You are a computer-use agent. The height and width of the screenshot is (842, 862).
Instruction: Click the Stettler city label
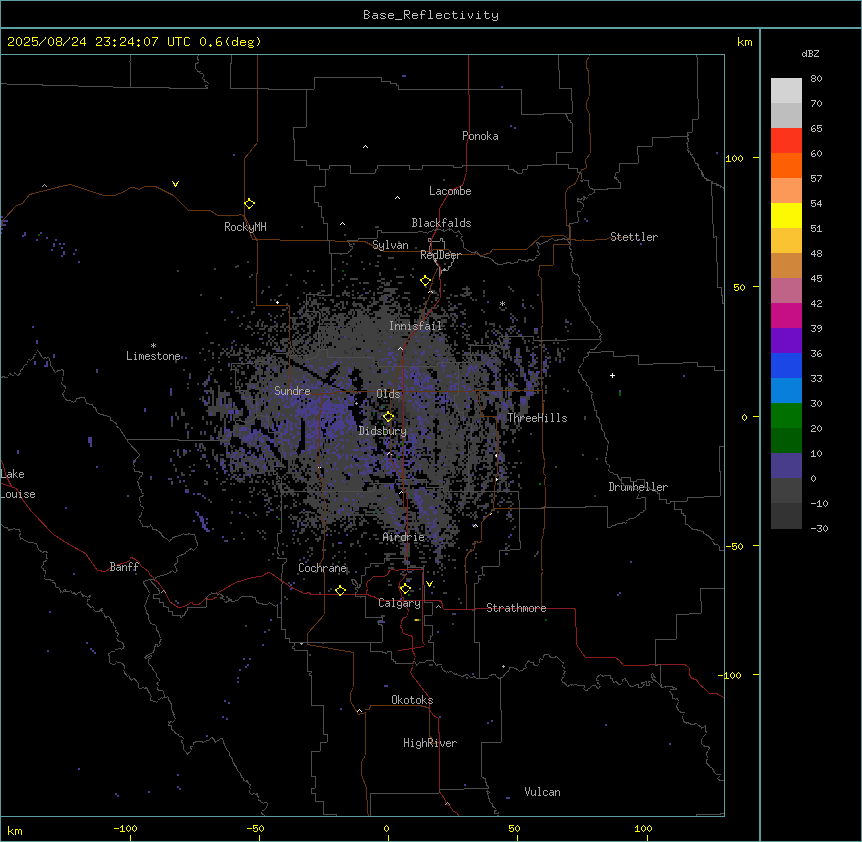[634, 237]
